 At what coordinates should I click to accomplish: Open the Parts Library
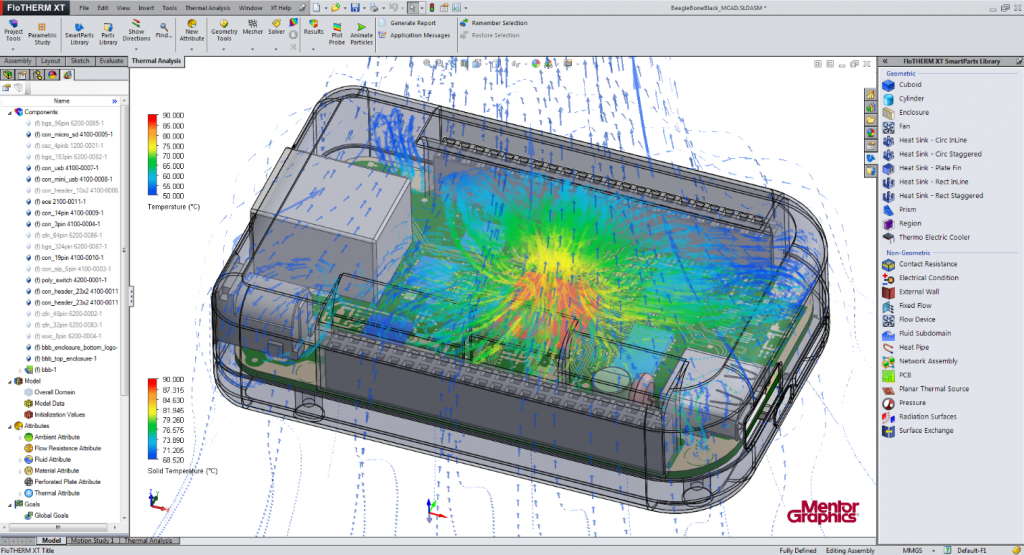click(108, 33)
